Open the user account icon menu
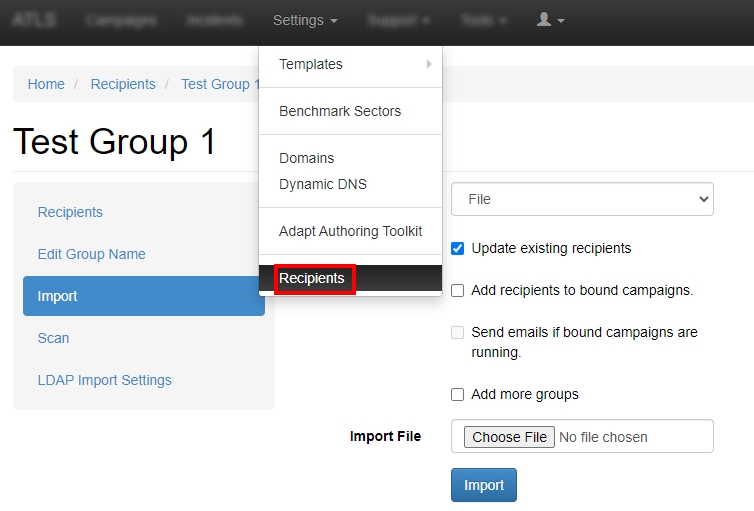The height and width of the screenshot is (511, 754). [550, 20]
